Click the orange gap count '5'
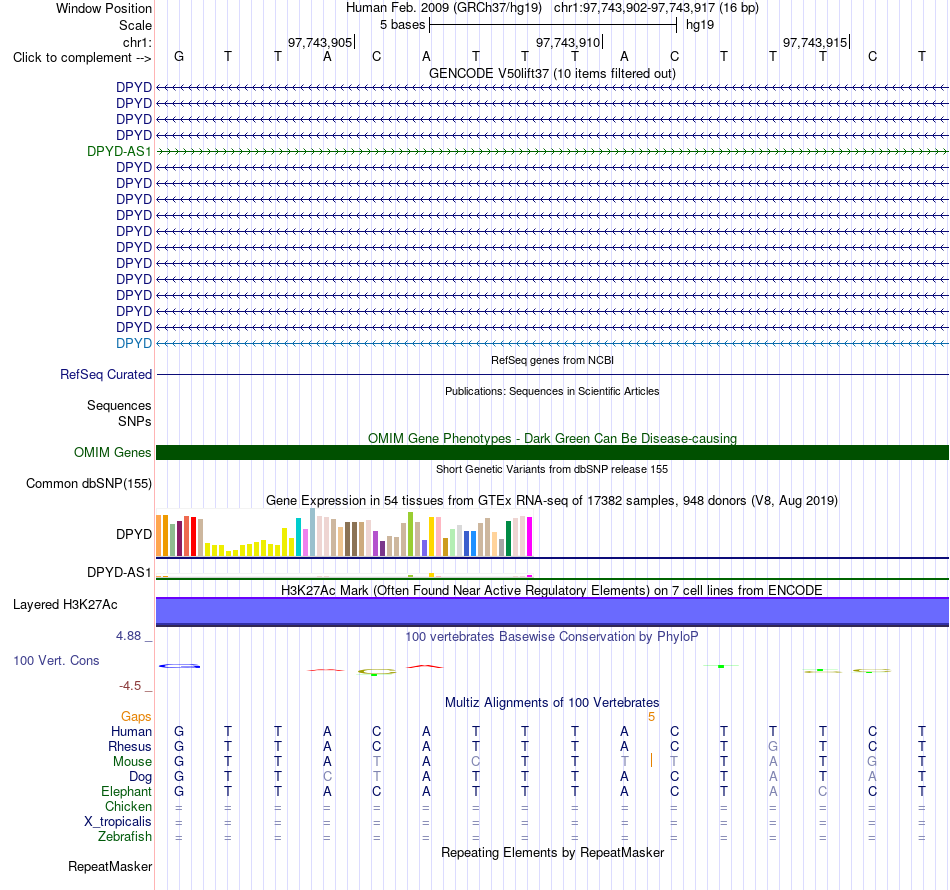The width and height of the screenshot is (950, 890). 651,717
